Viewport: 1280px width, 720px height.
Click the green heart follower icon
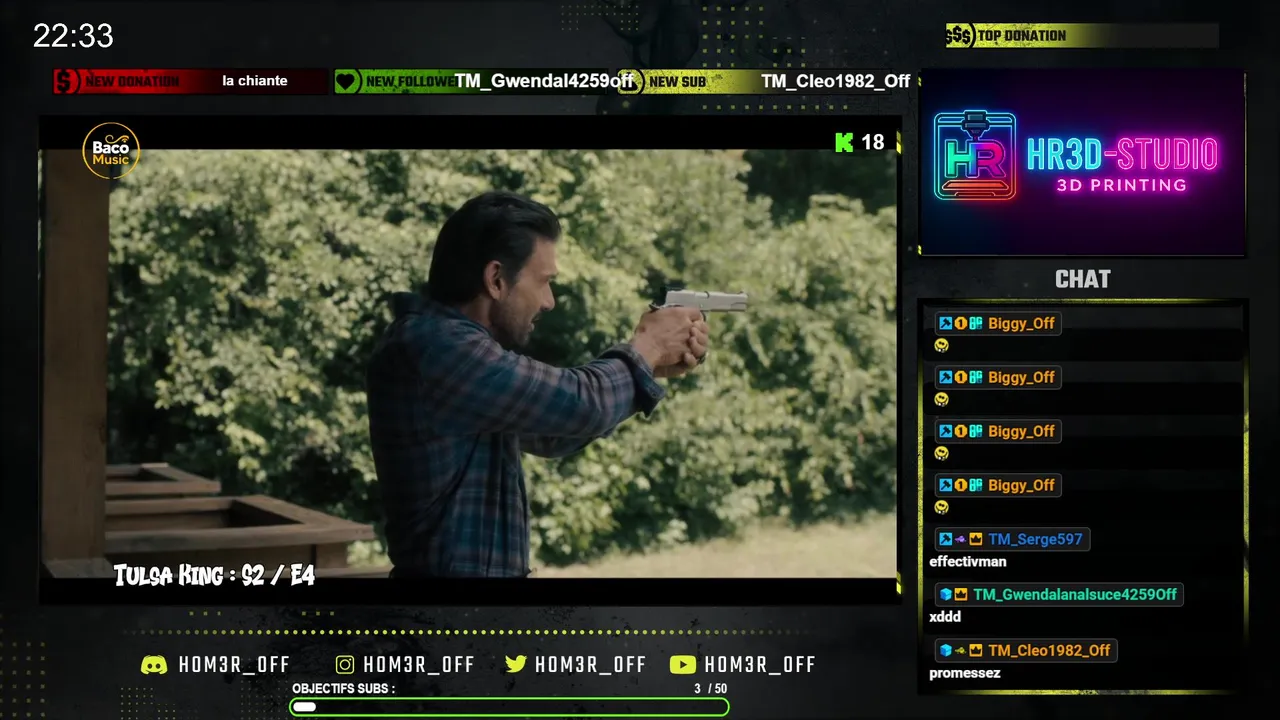point(347,81)
